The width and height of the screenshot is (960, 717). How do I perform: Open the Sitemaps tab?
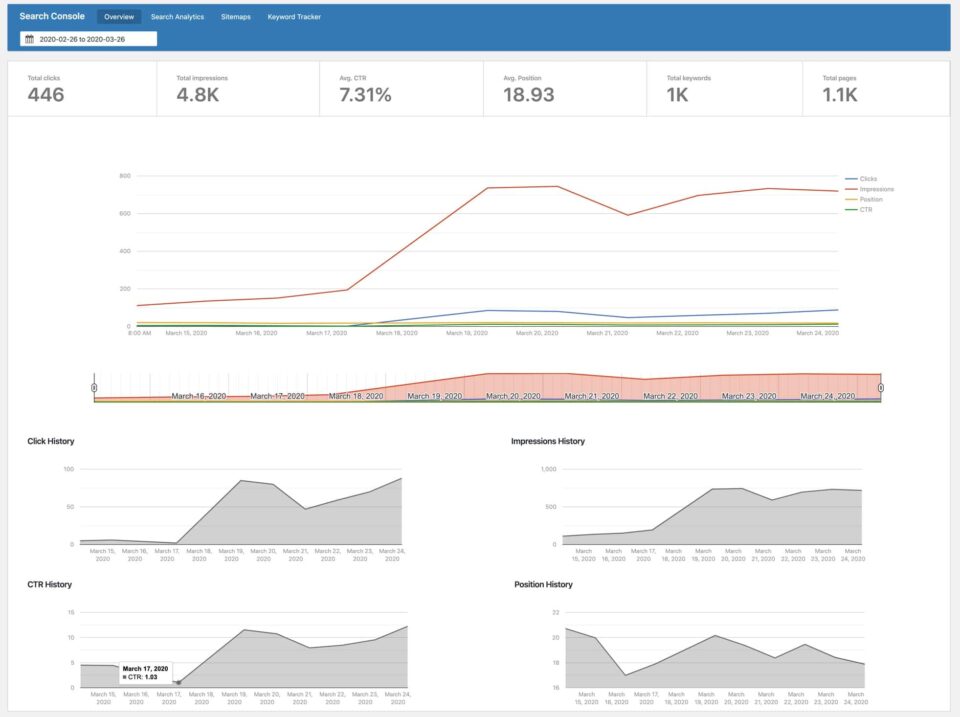point(236,17)
